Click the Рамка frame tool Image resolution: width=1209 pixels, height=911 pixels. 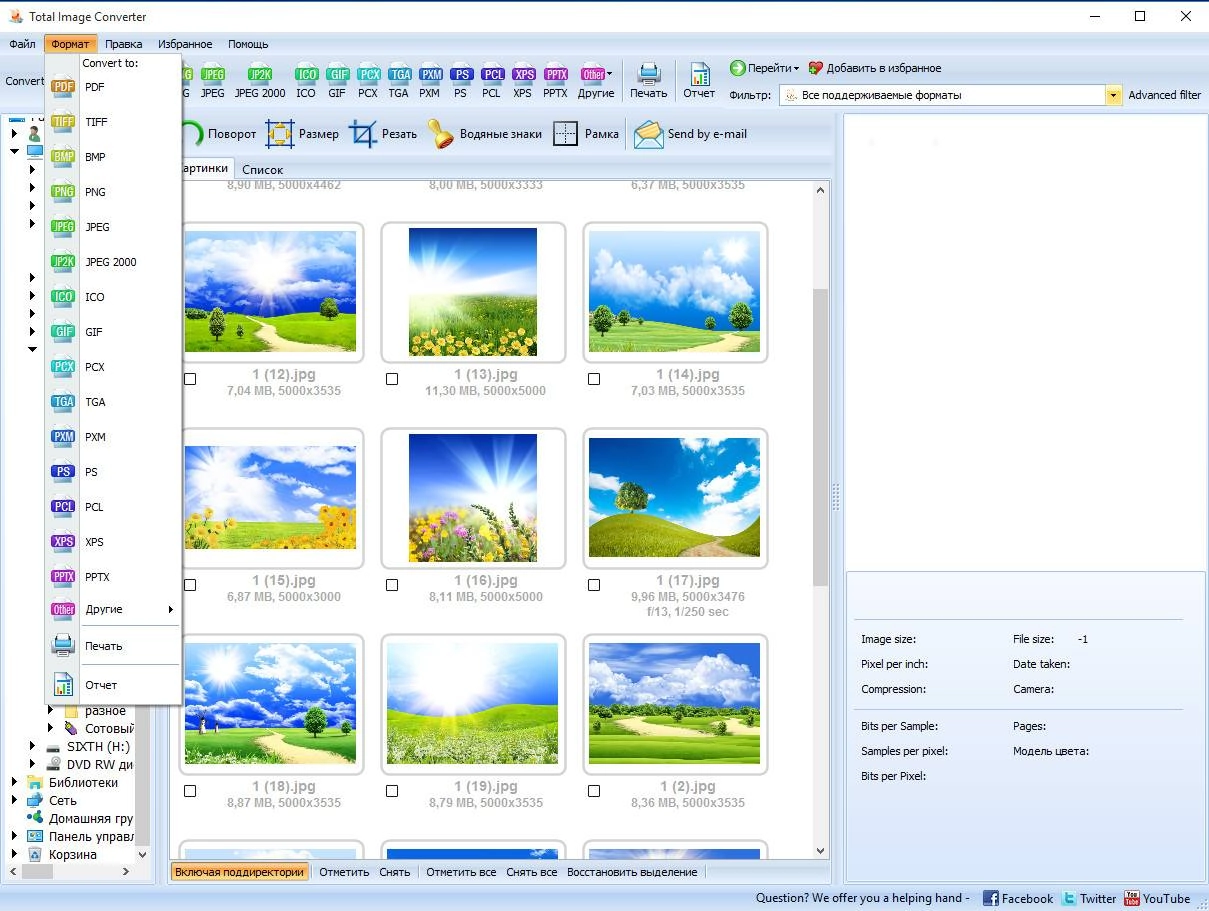point(586,134)
